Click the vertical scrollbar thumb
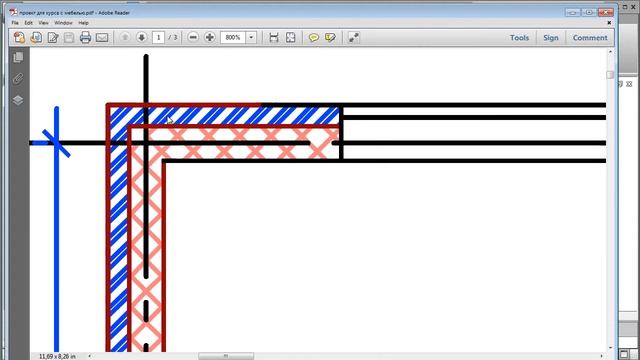This screenshot has height=360, width=640. click(x=610, y=75)
